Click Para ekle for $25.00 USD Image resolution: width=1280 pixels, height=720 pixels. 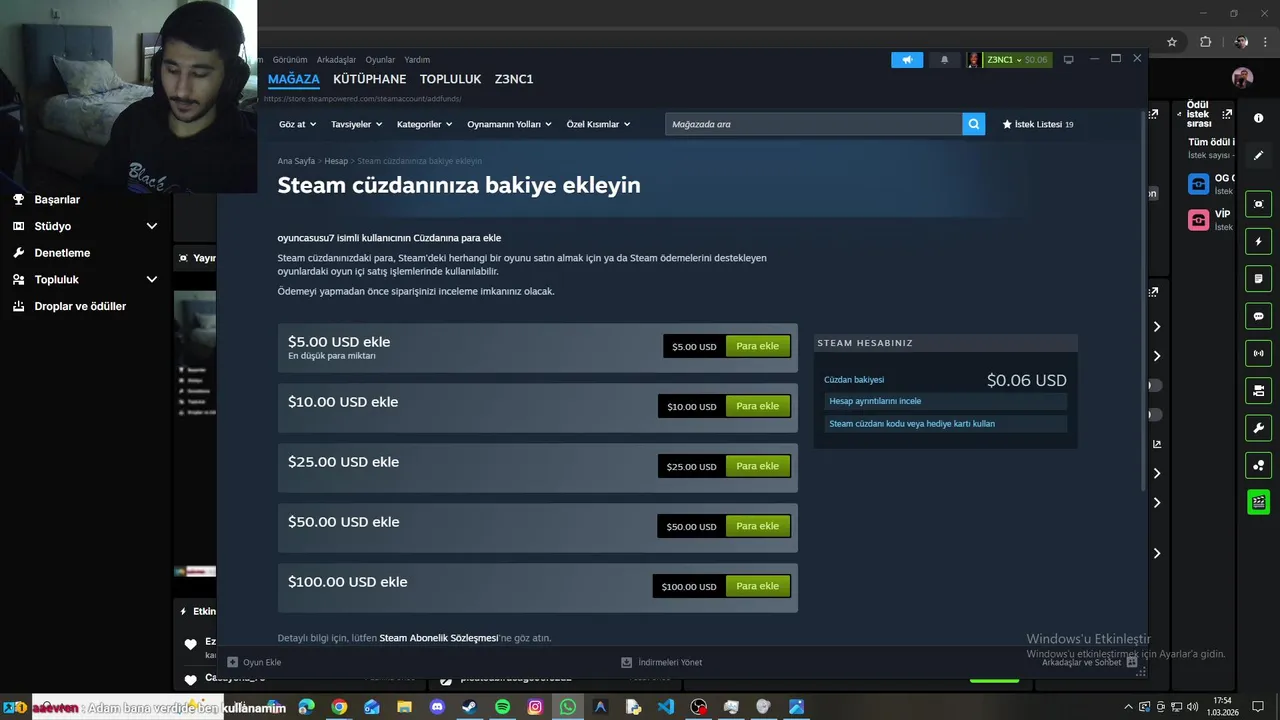point(757,466)
